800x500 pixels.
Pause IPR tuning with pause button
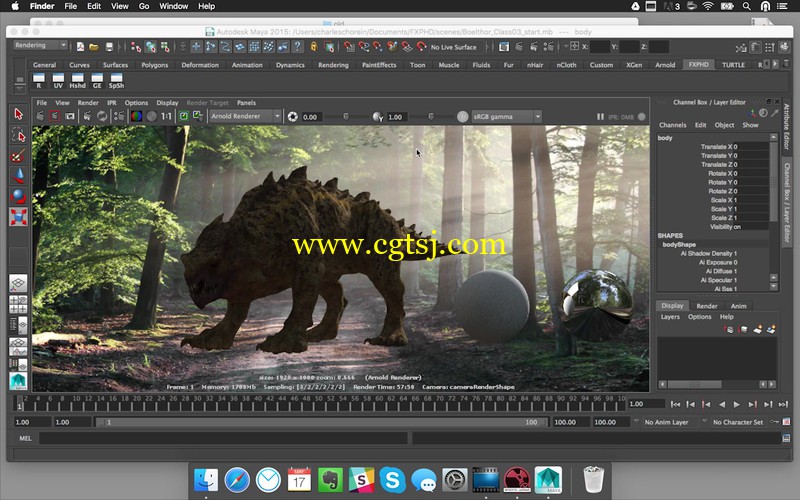click(x=601, y=117)
